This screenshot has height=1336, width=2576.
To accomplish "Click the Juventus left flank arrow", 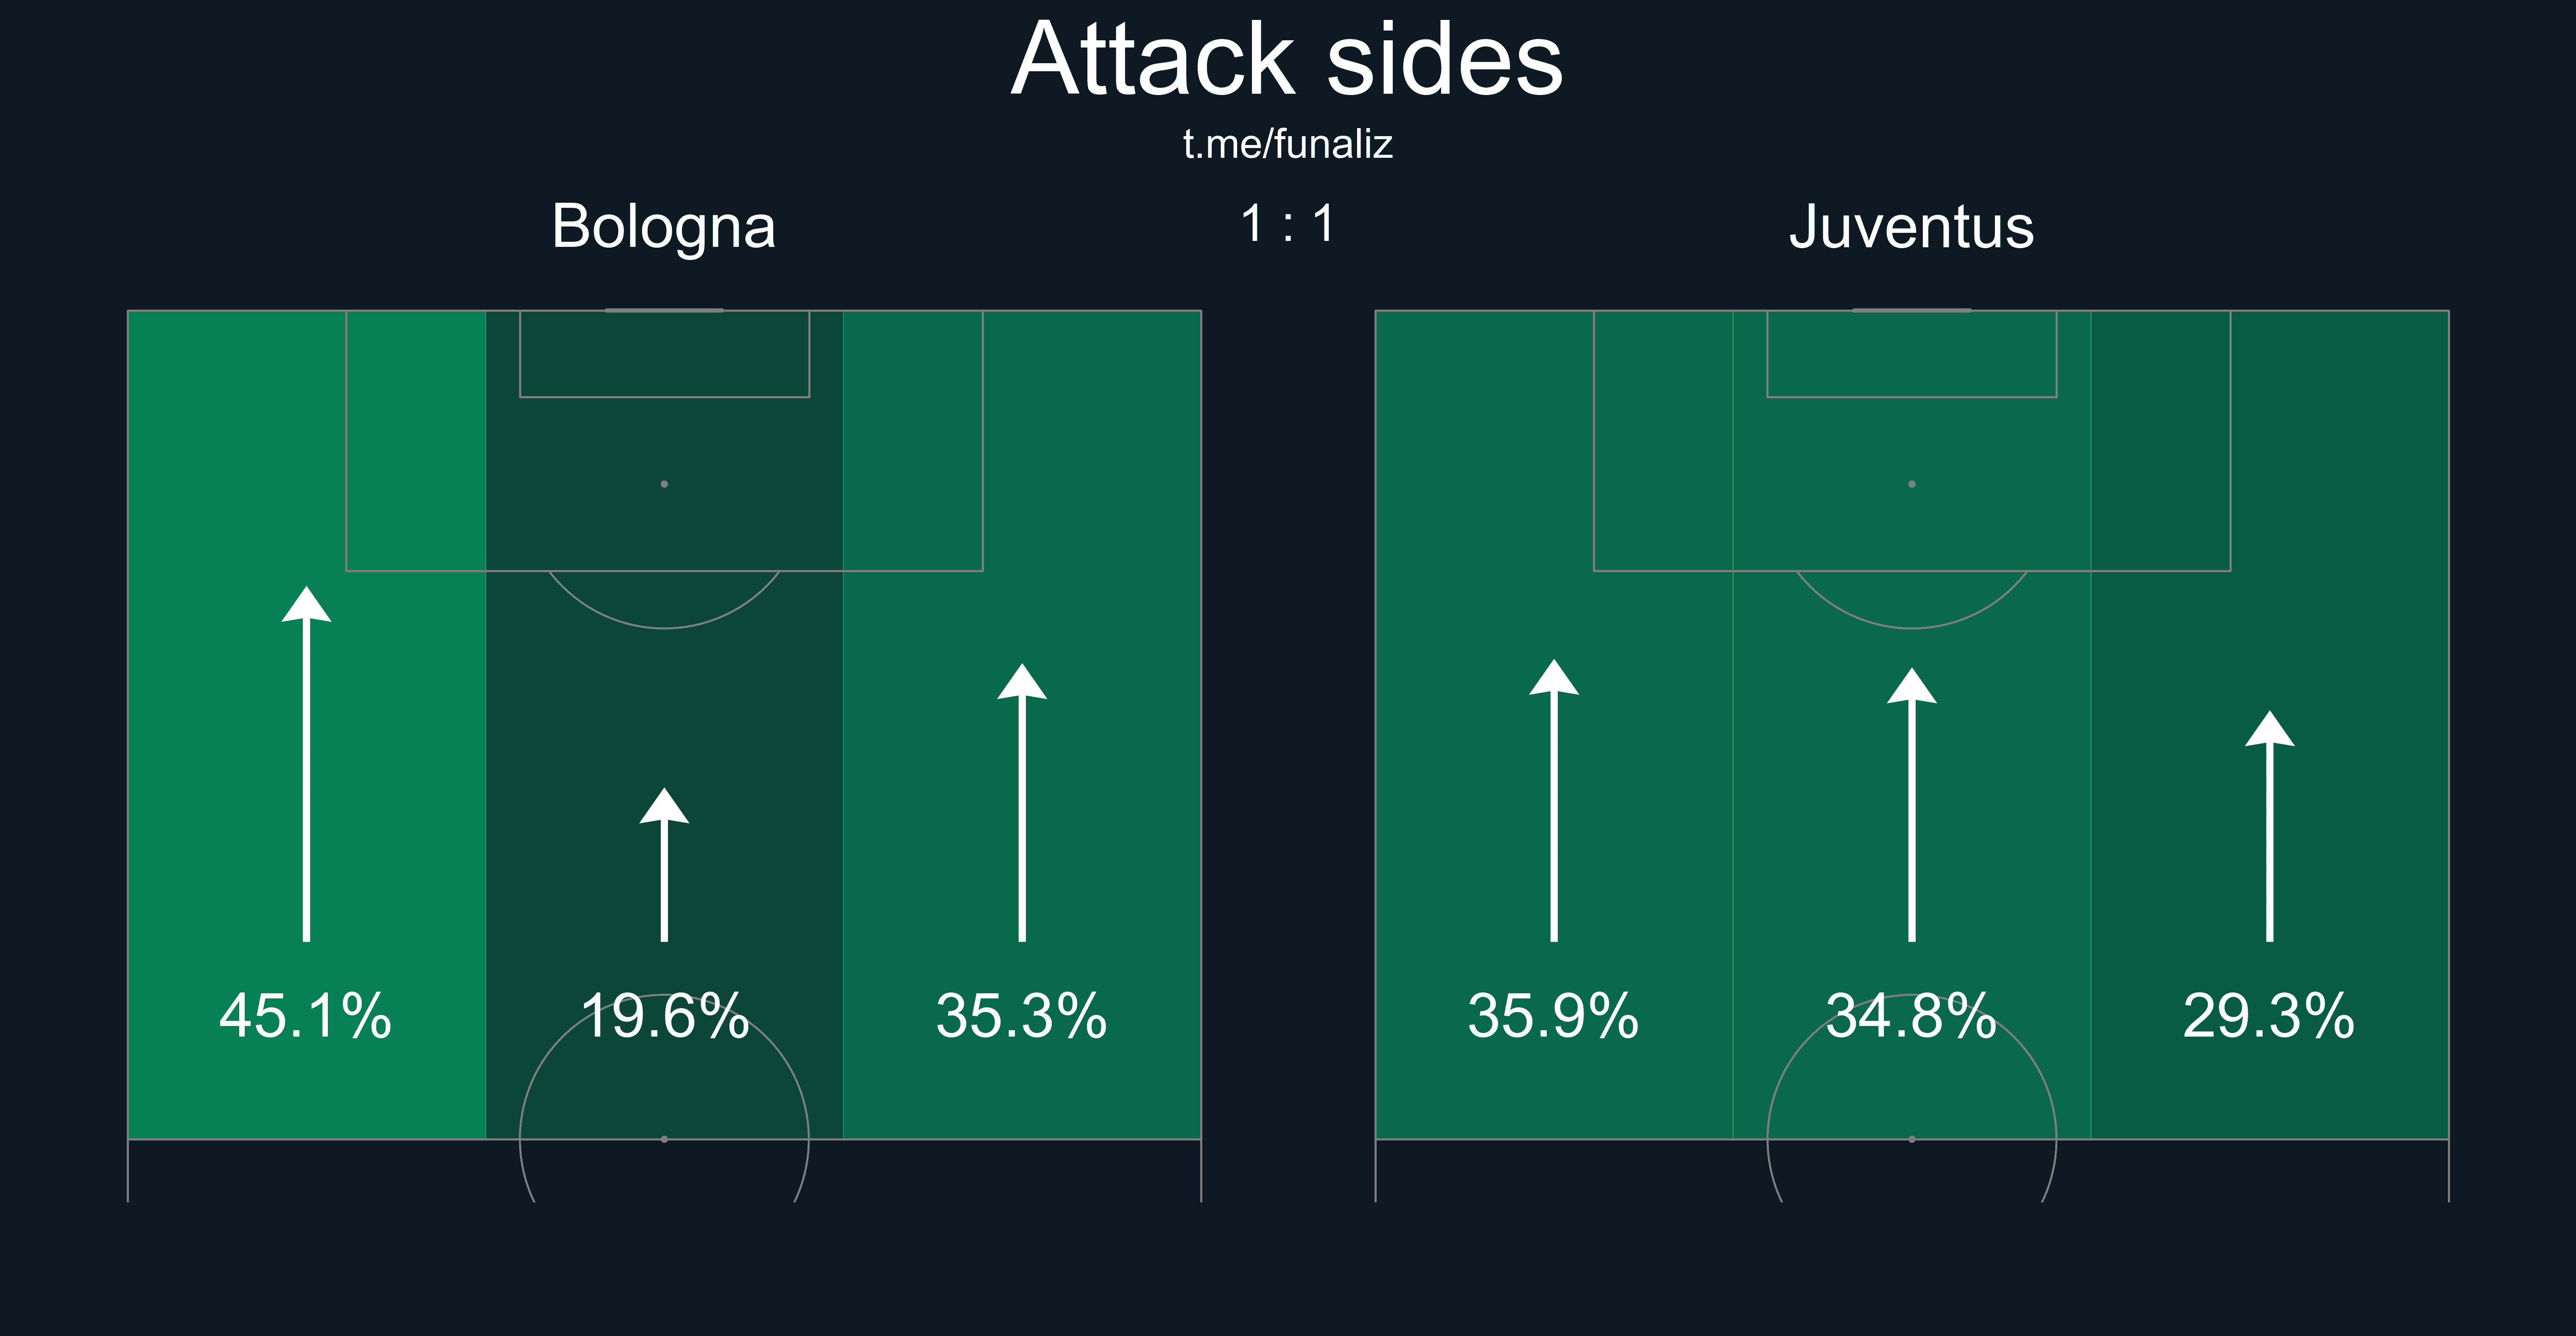I will pos(1554,800).
